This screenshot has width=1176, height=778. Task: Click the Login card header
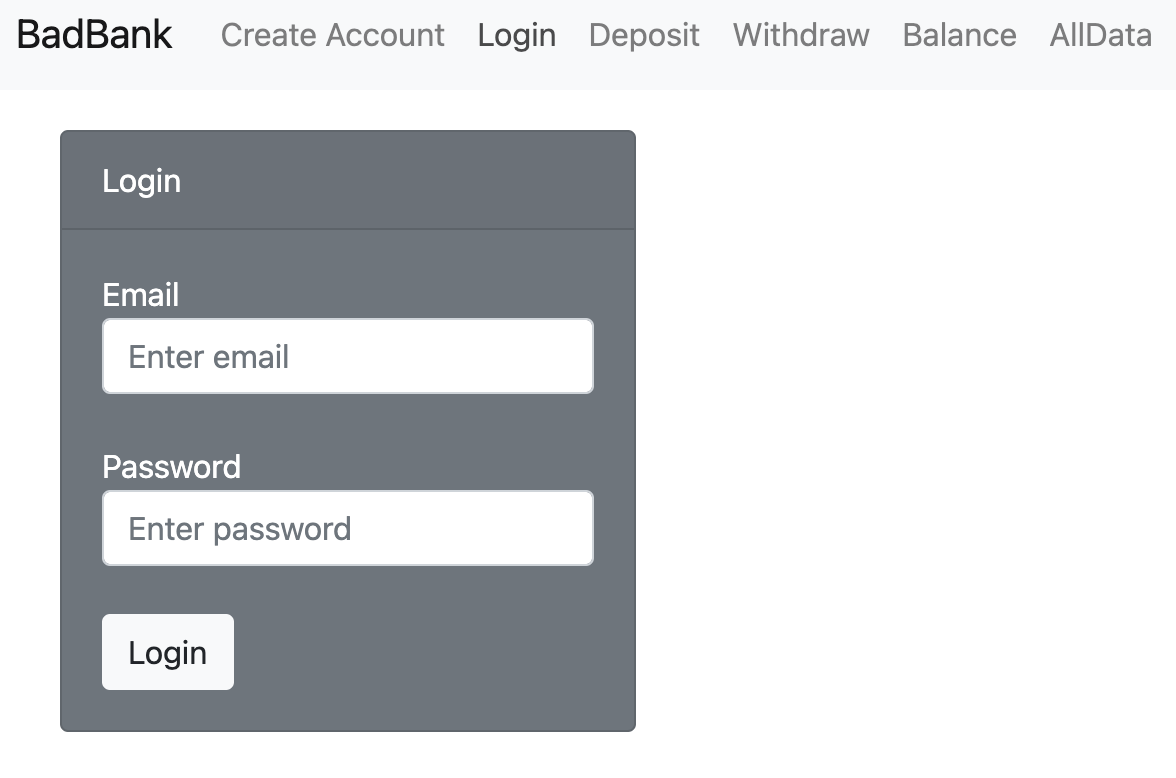pyautogui.click(x=141, y=180)
